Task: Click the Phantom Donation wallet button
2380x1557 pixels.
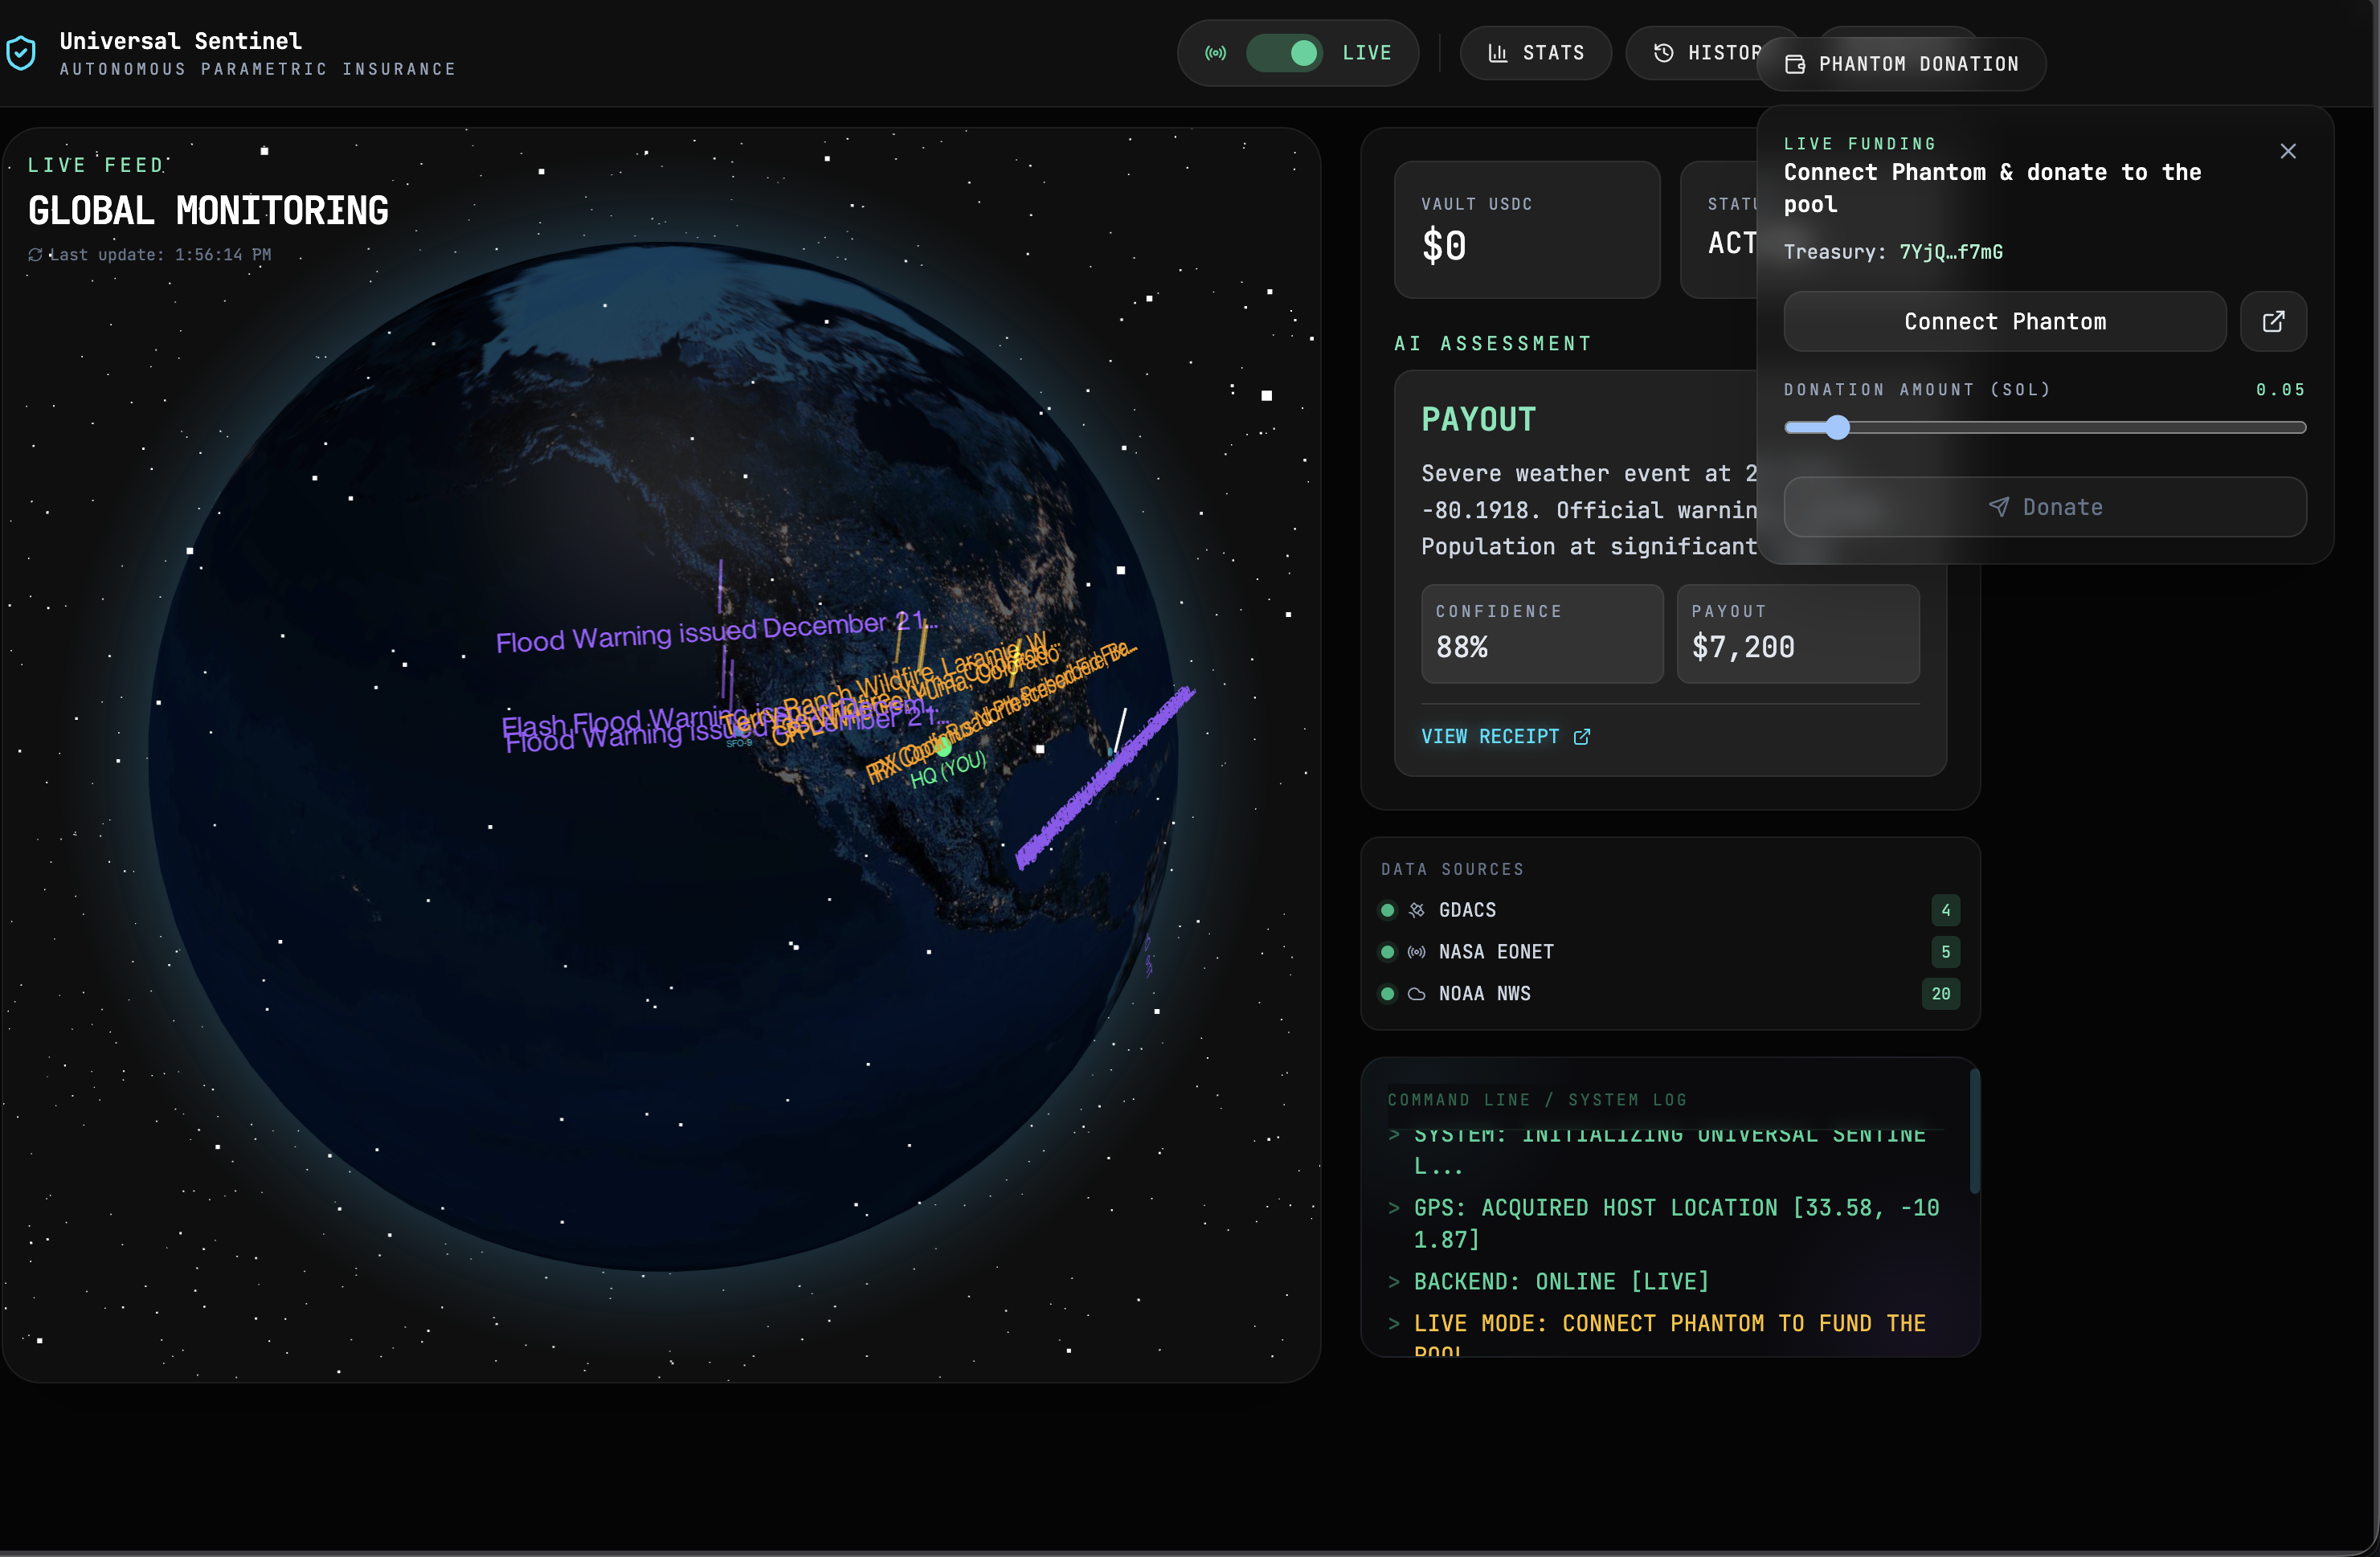Action: click(x=1901, y=64)
